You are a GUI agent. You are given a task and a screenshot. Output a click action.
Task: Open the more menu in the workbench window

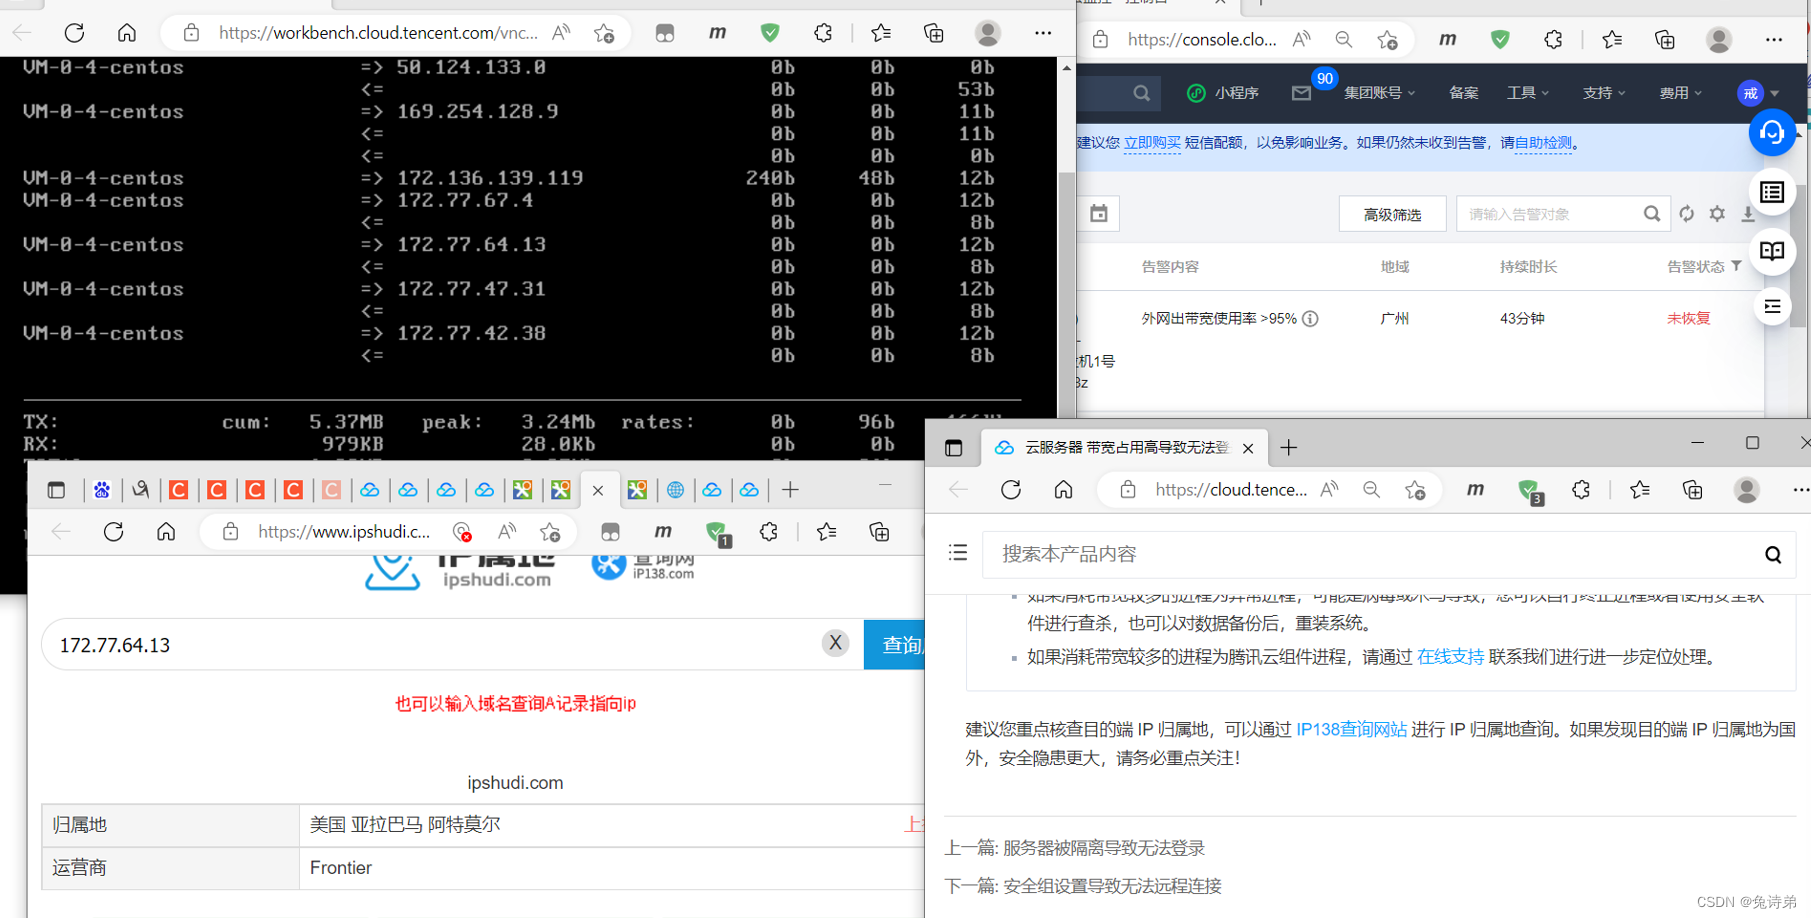tap(1043, 33)
